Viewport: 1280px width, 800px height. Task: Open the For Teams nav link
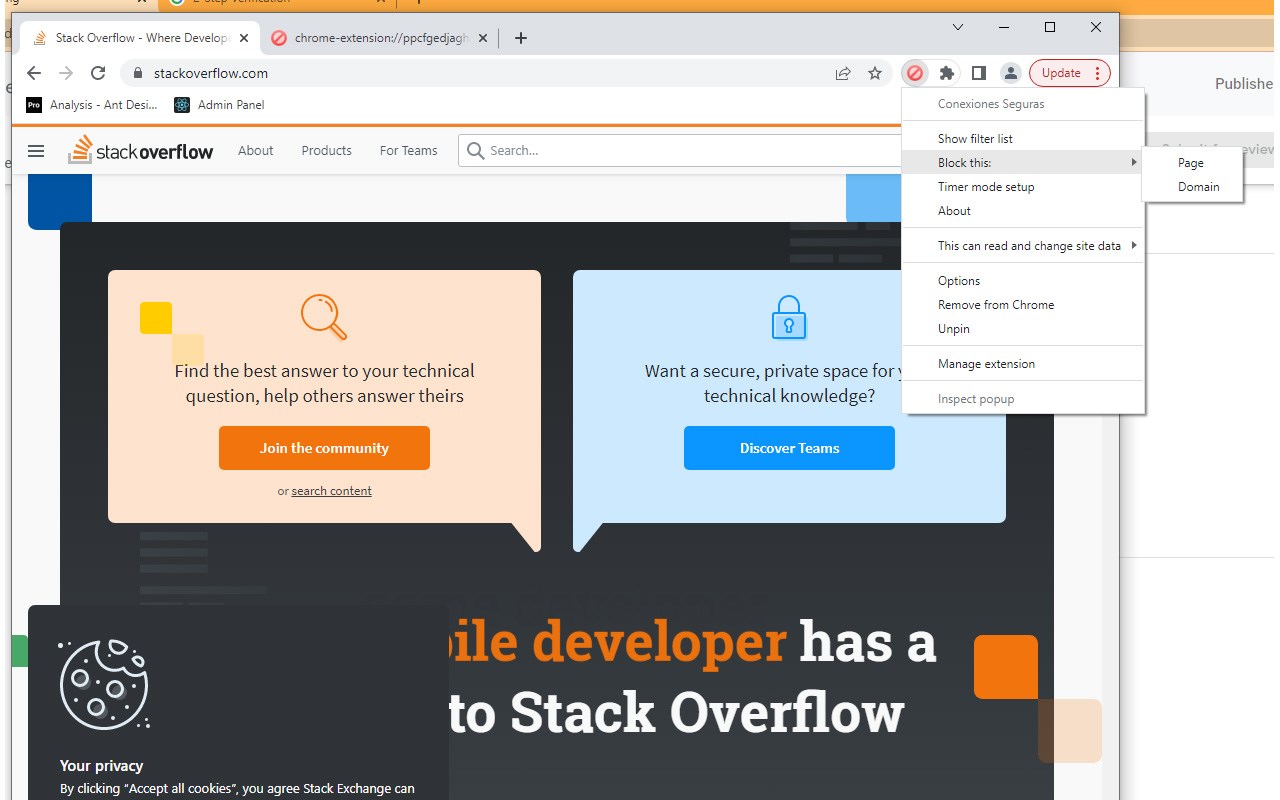click(x=408, y=151)
